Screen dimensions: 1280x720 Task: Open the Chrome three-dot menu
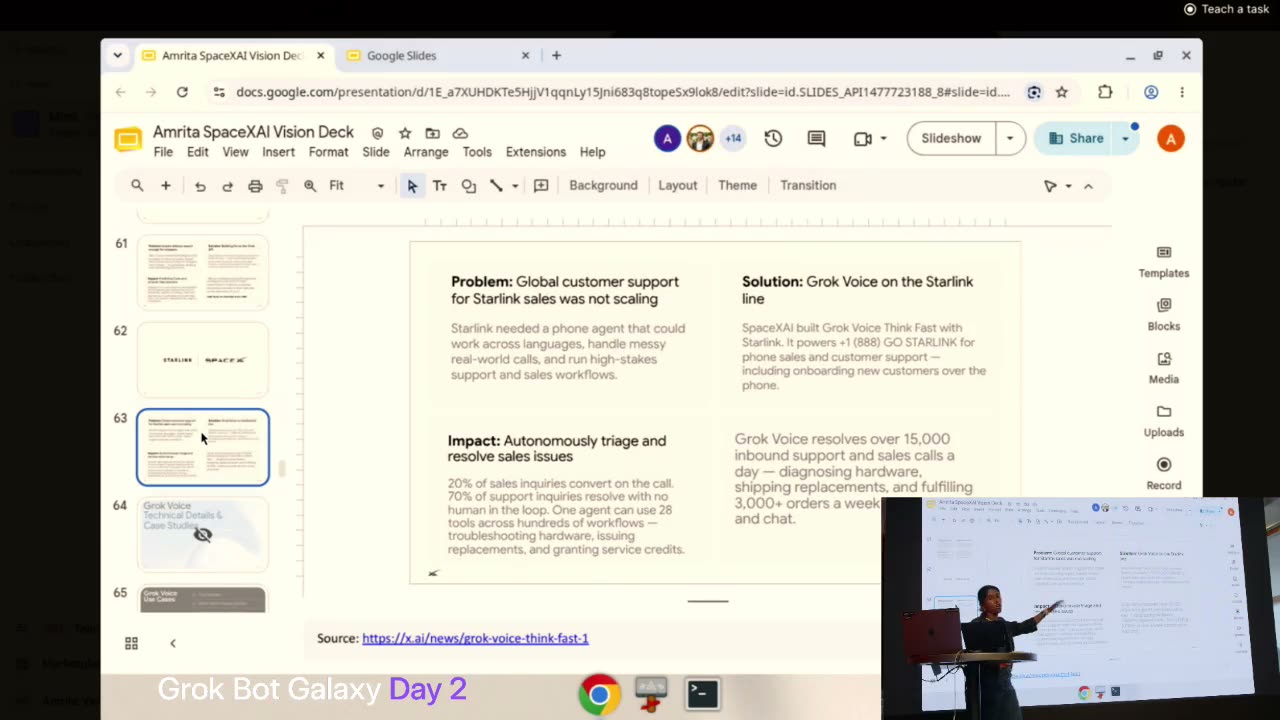coord(1182,92)
